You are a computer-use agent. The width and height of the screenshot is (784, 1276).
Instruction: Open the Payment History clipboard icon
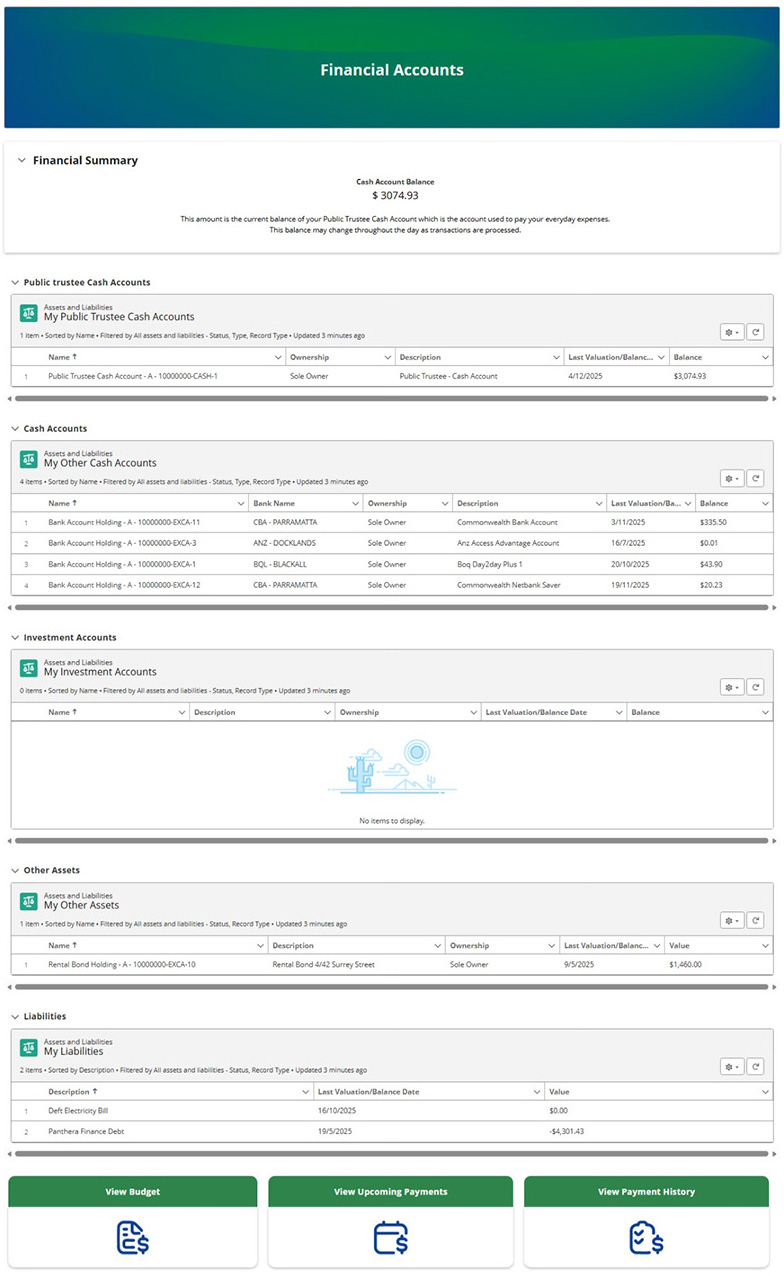point(646,1238)
